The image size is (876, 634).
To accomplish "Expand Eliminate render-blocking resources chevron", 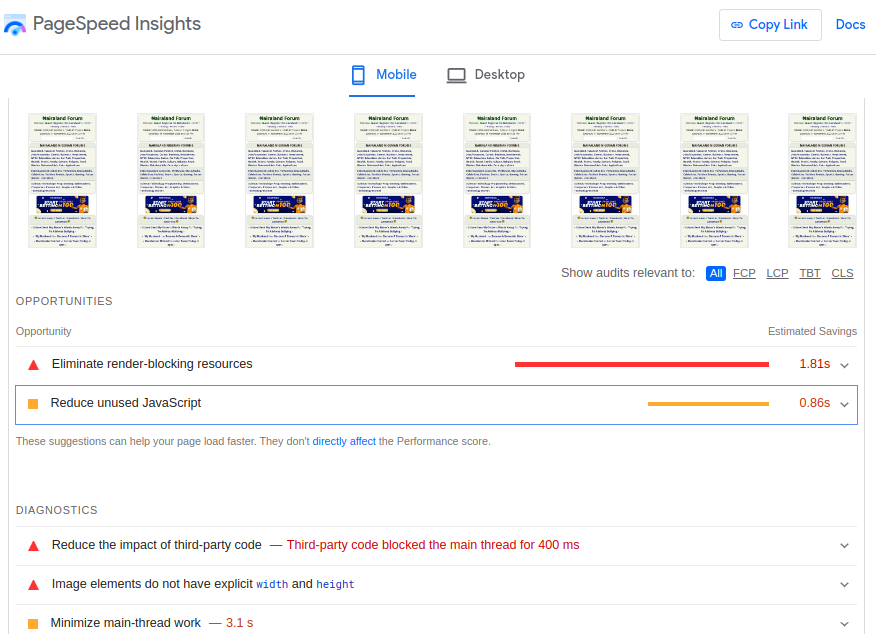I will [x=844, y=365].
